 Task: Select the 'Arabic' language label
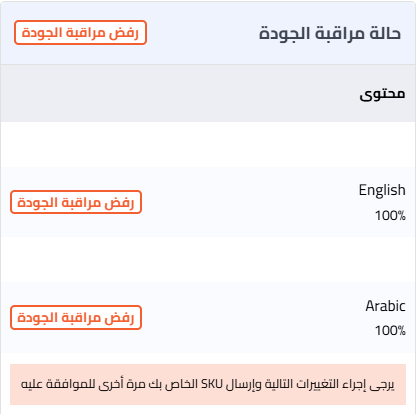click(x=385, y=306)
